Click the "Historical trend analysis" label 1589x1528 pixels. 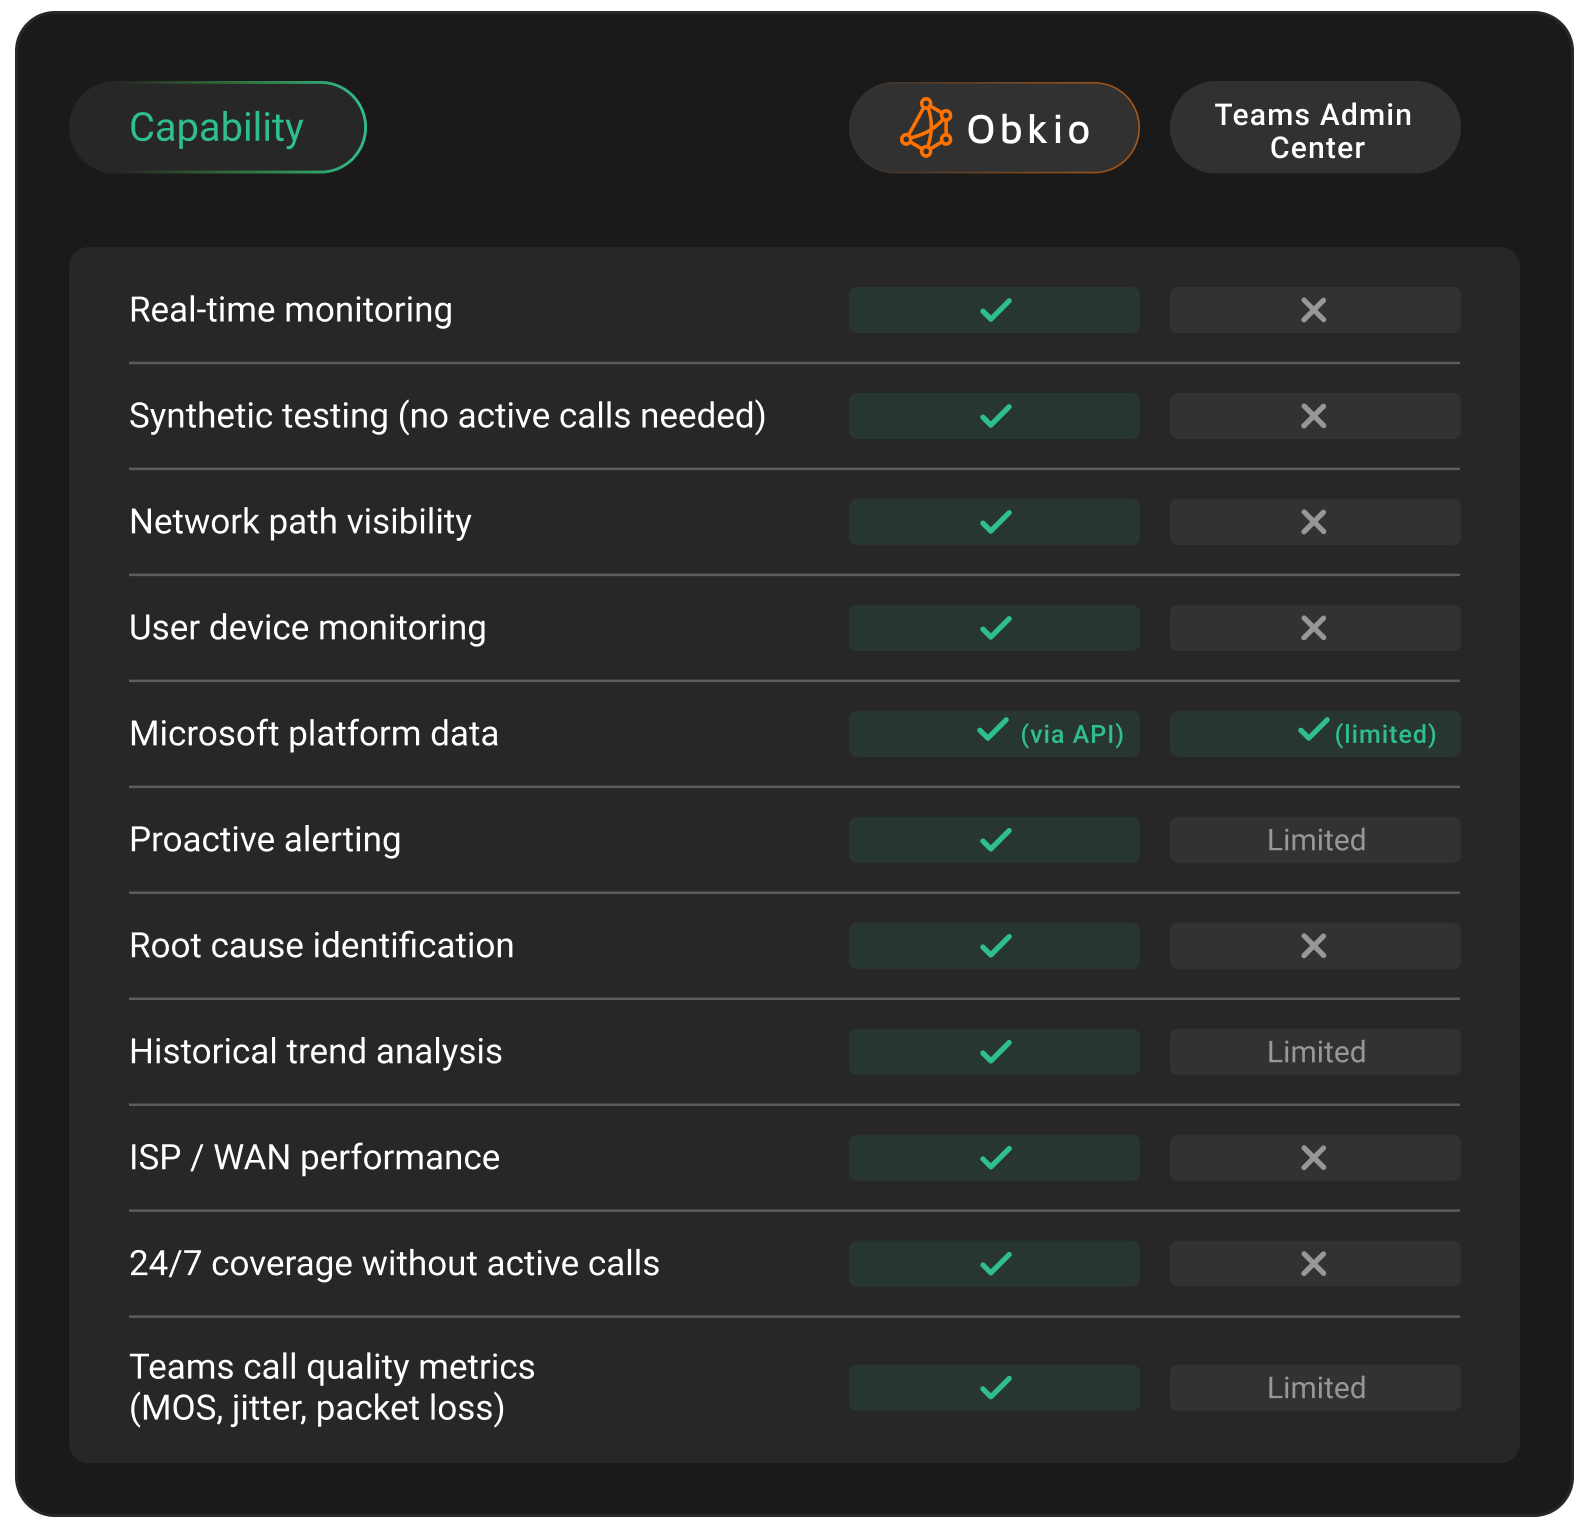[x=316, y=1052]
